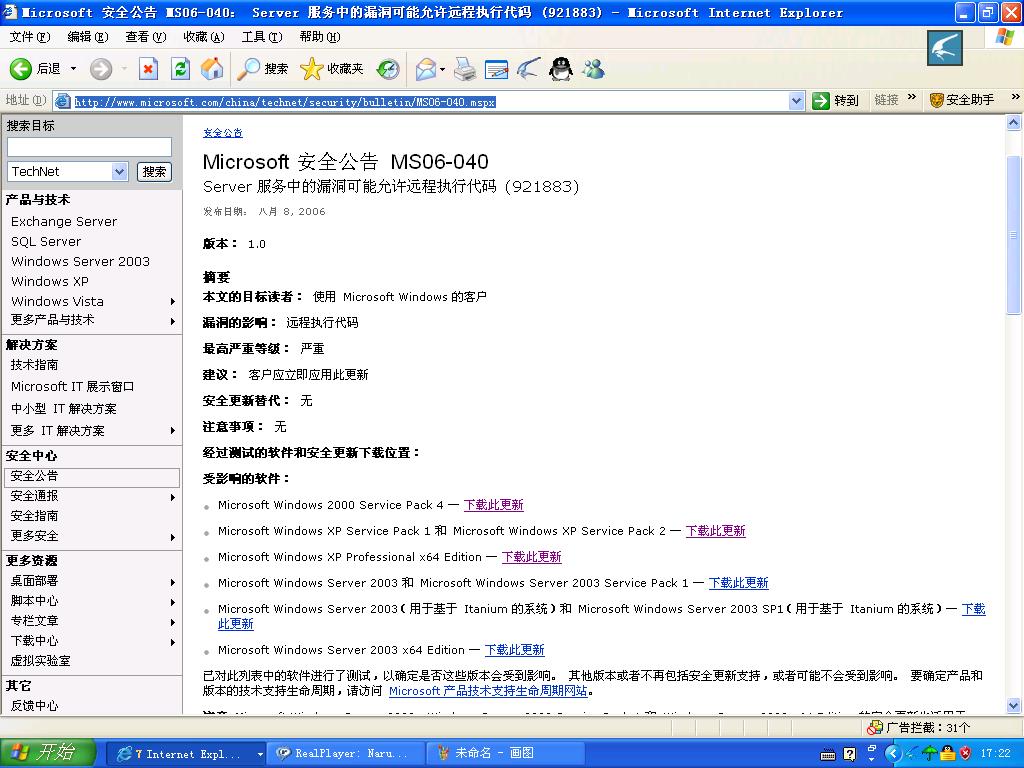
Task: Stop page loading with red X icon
Action: pyautogui.click(x=148, y=69)
